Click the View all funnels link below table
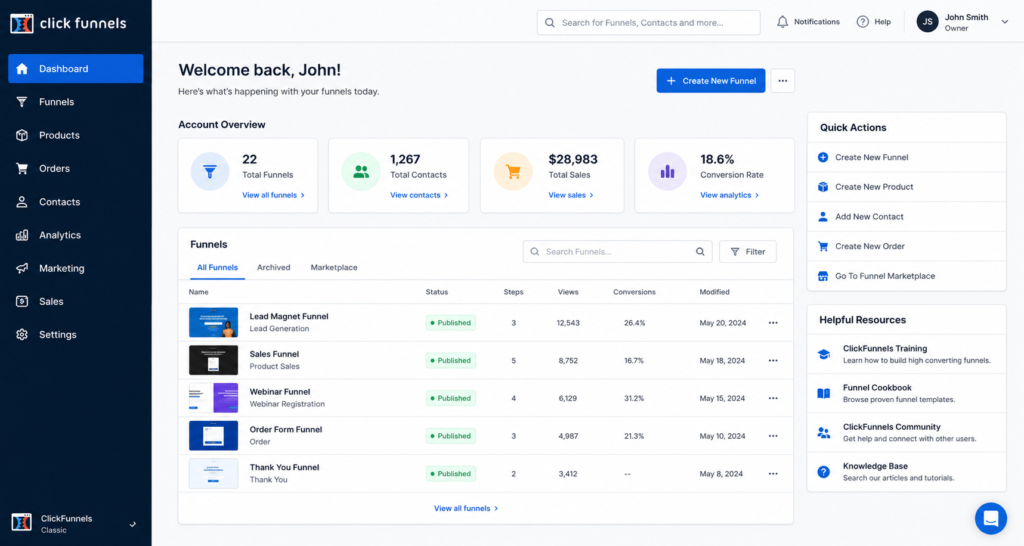Image resolution: width=1024 pixels, height=546 pixels. [466, 508]
